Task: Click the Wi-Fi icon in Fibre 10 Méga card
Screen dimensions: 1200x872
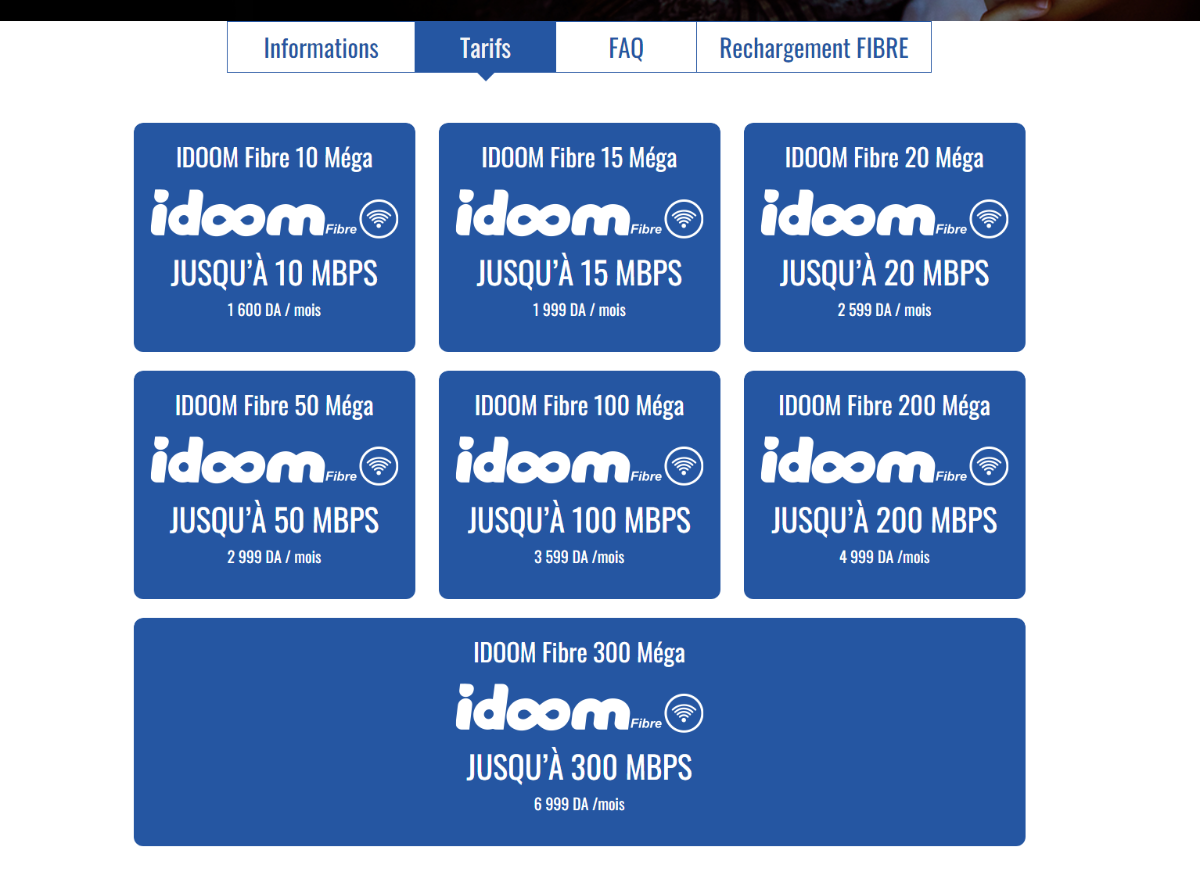Action: coord(379,218)
